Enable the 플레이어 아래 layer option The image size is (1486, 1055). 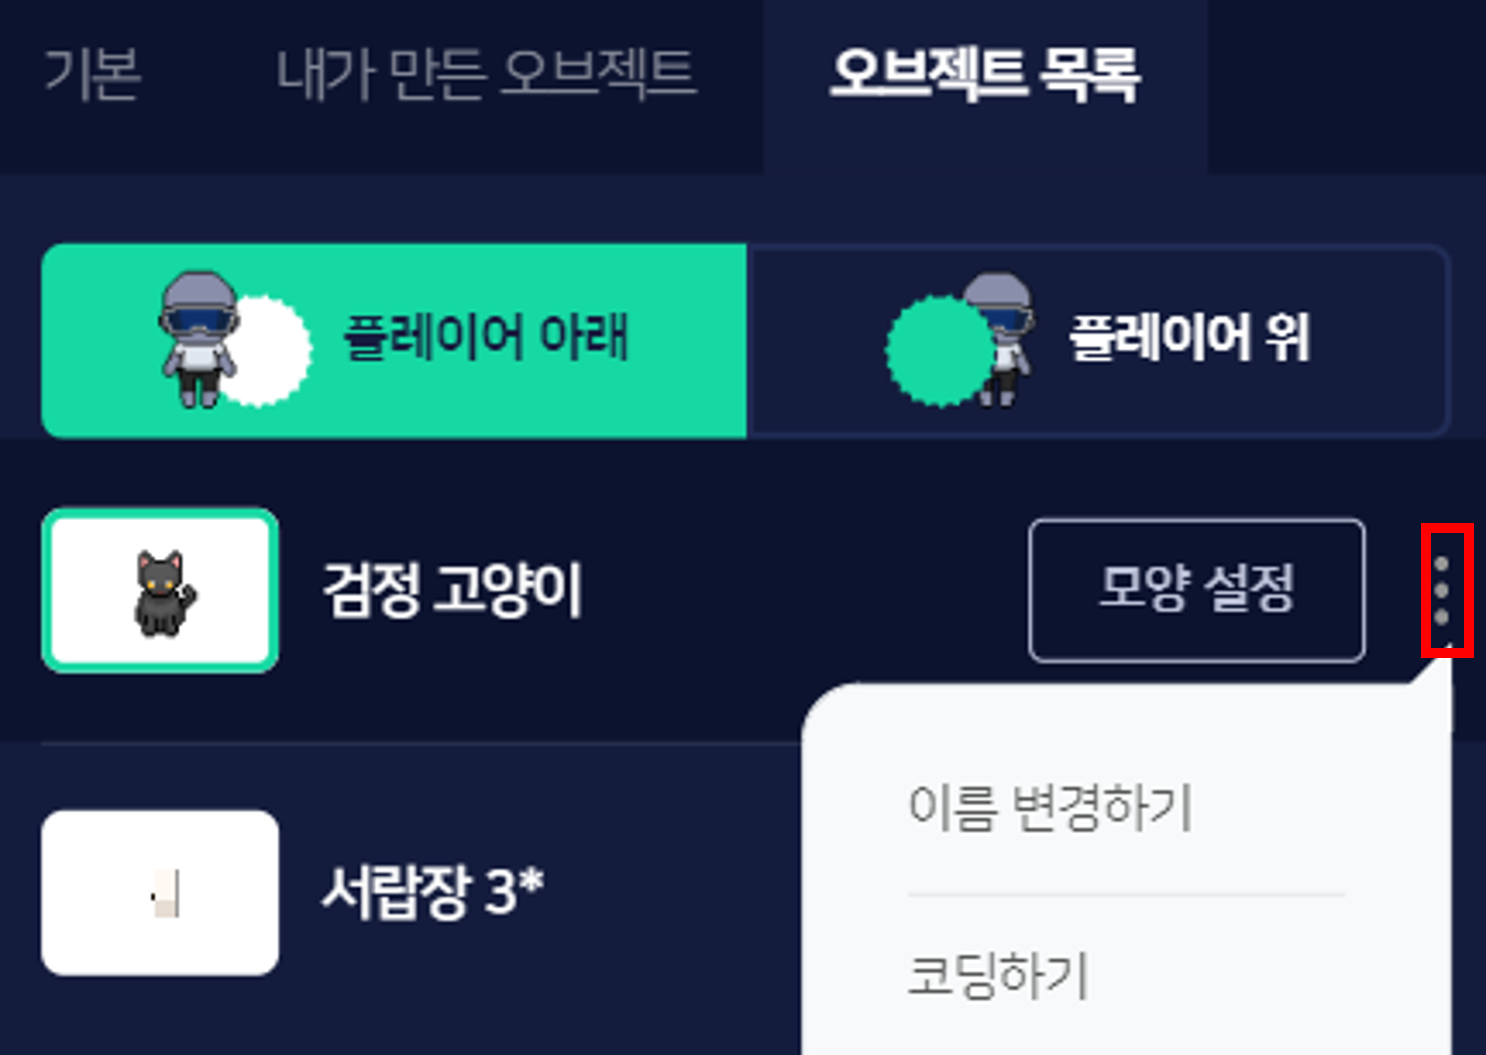pyautogui.click(x=394, y=340)
